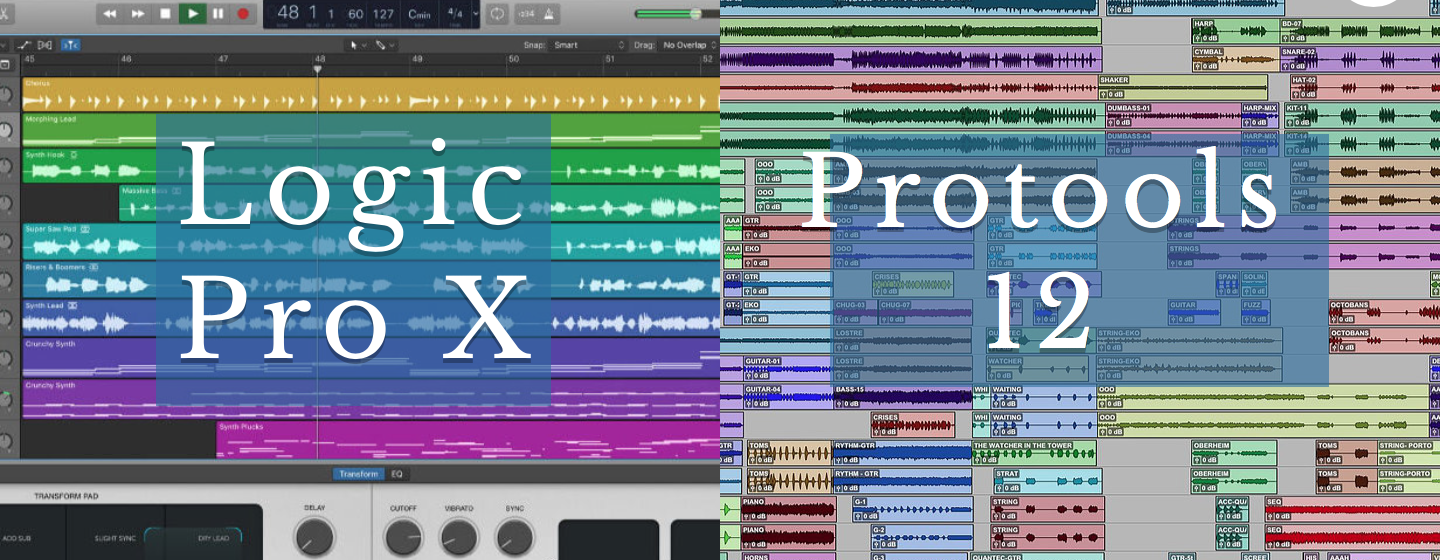The width and height of the screenshot is (1440, 560).
Task: Click the Rewind transport button
Action: 110,14
